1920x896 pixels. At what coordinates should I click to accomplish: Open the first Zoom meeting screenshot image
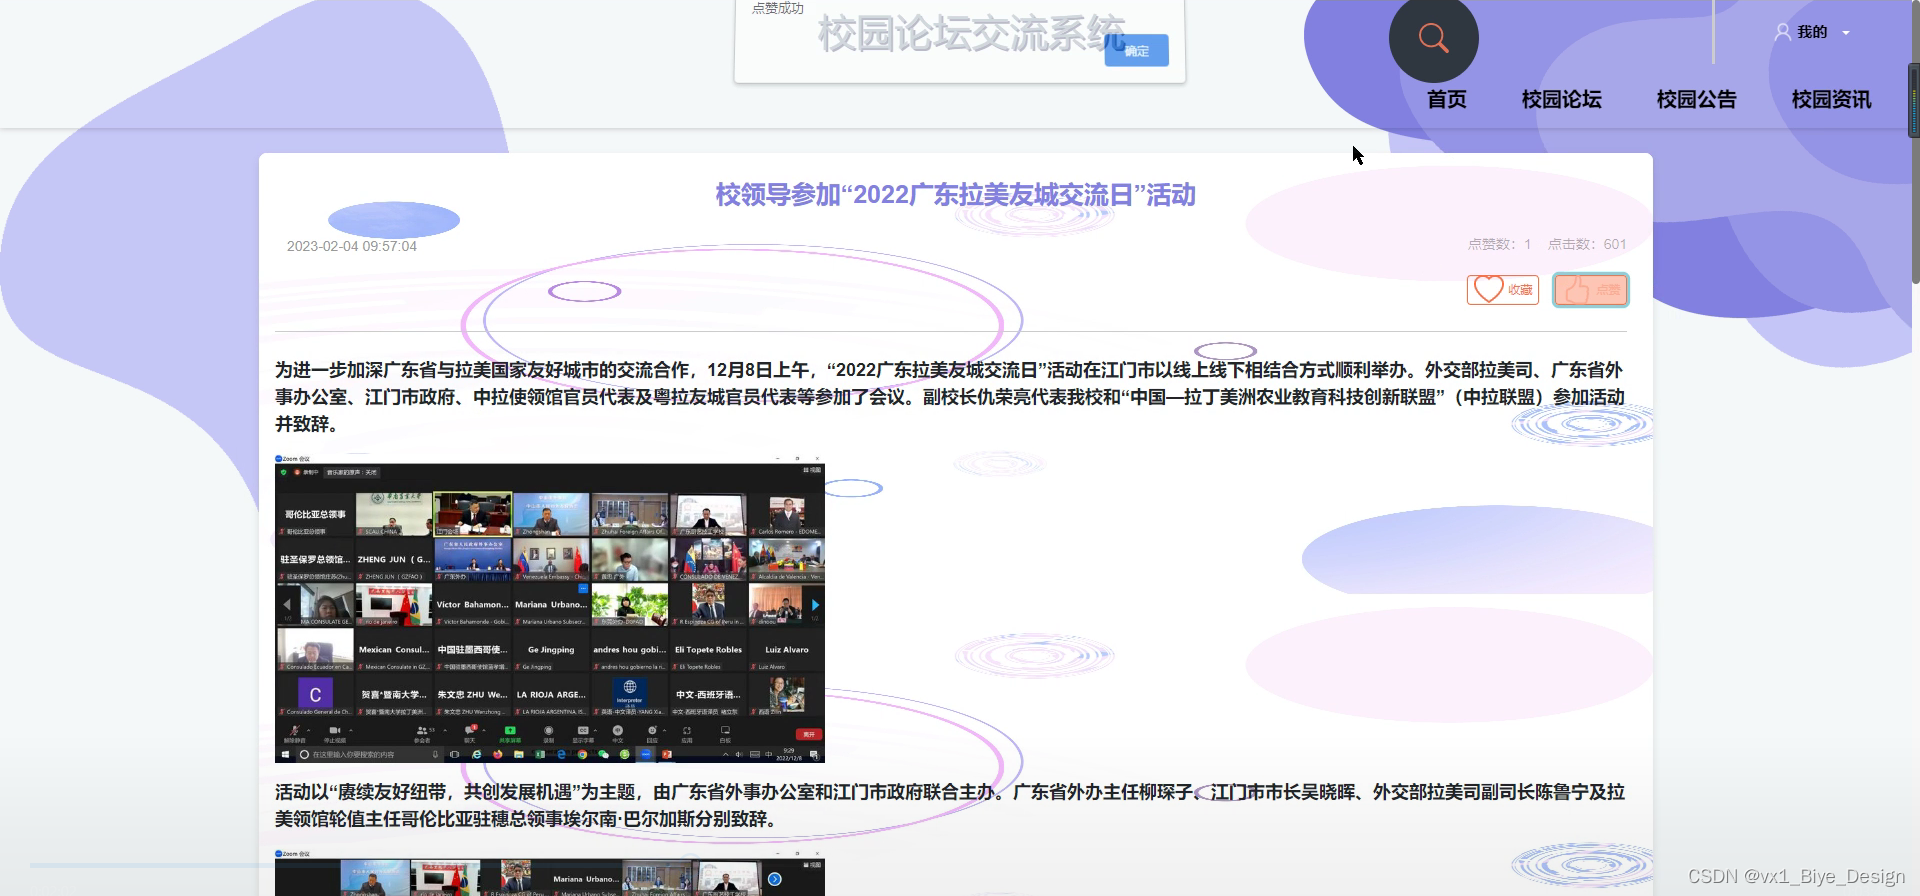pyautogui.click(x=550, y=608)
